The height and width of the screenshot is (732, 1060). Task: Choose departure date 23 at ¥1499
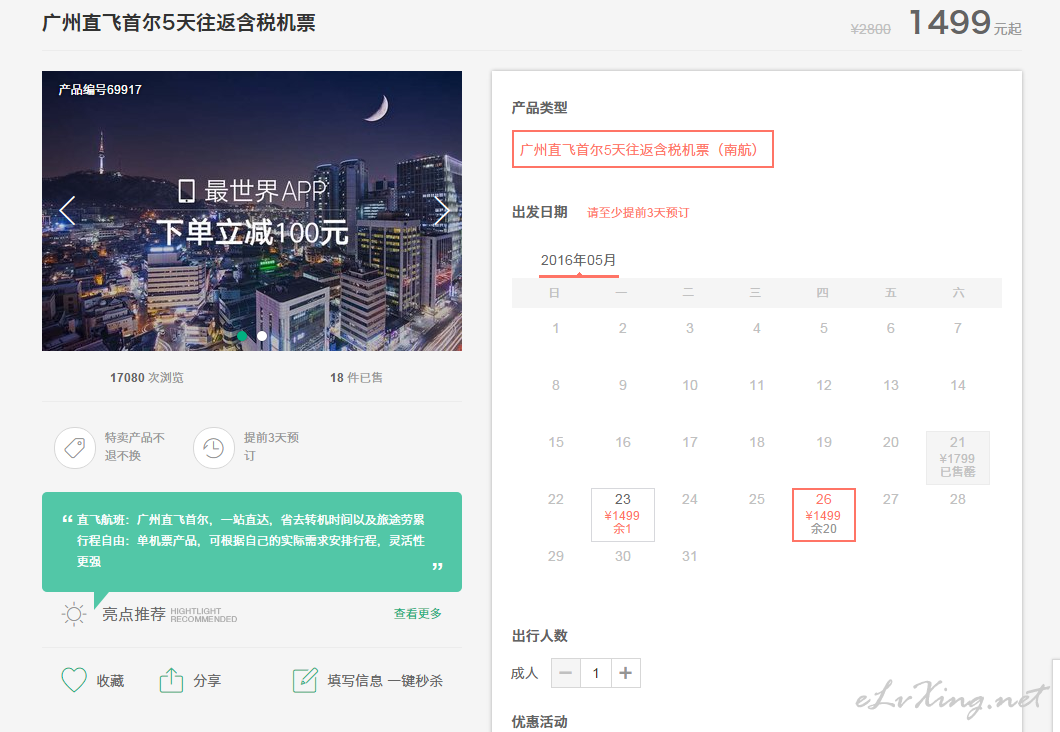[x=623, y=514]
